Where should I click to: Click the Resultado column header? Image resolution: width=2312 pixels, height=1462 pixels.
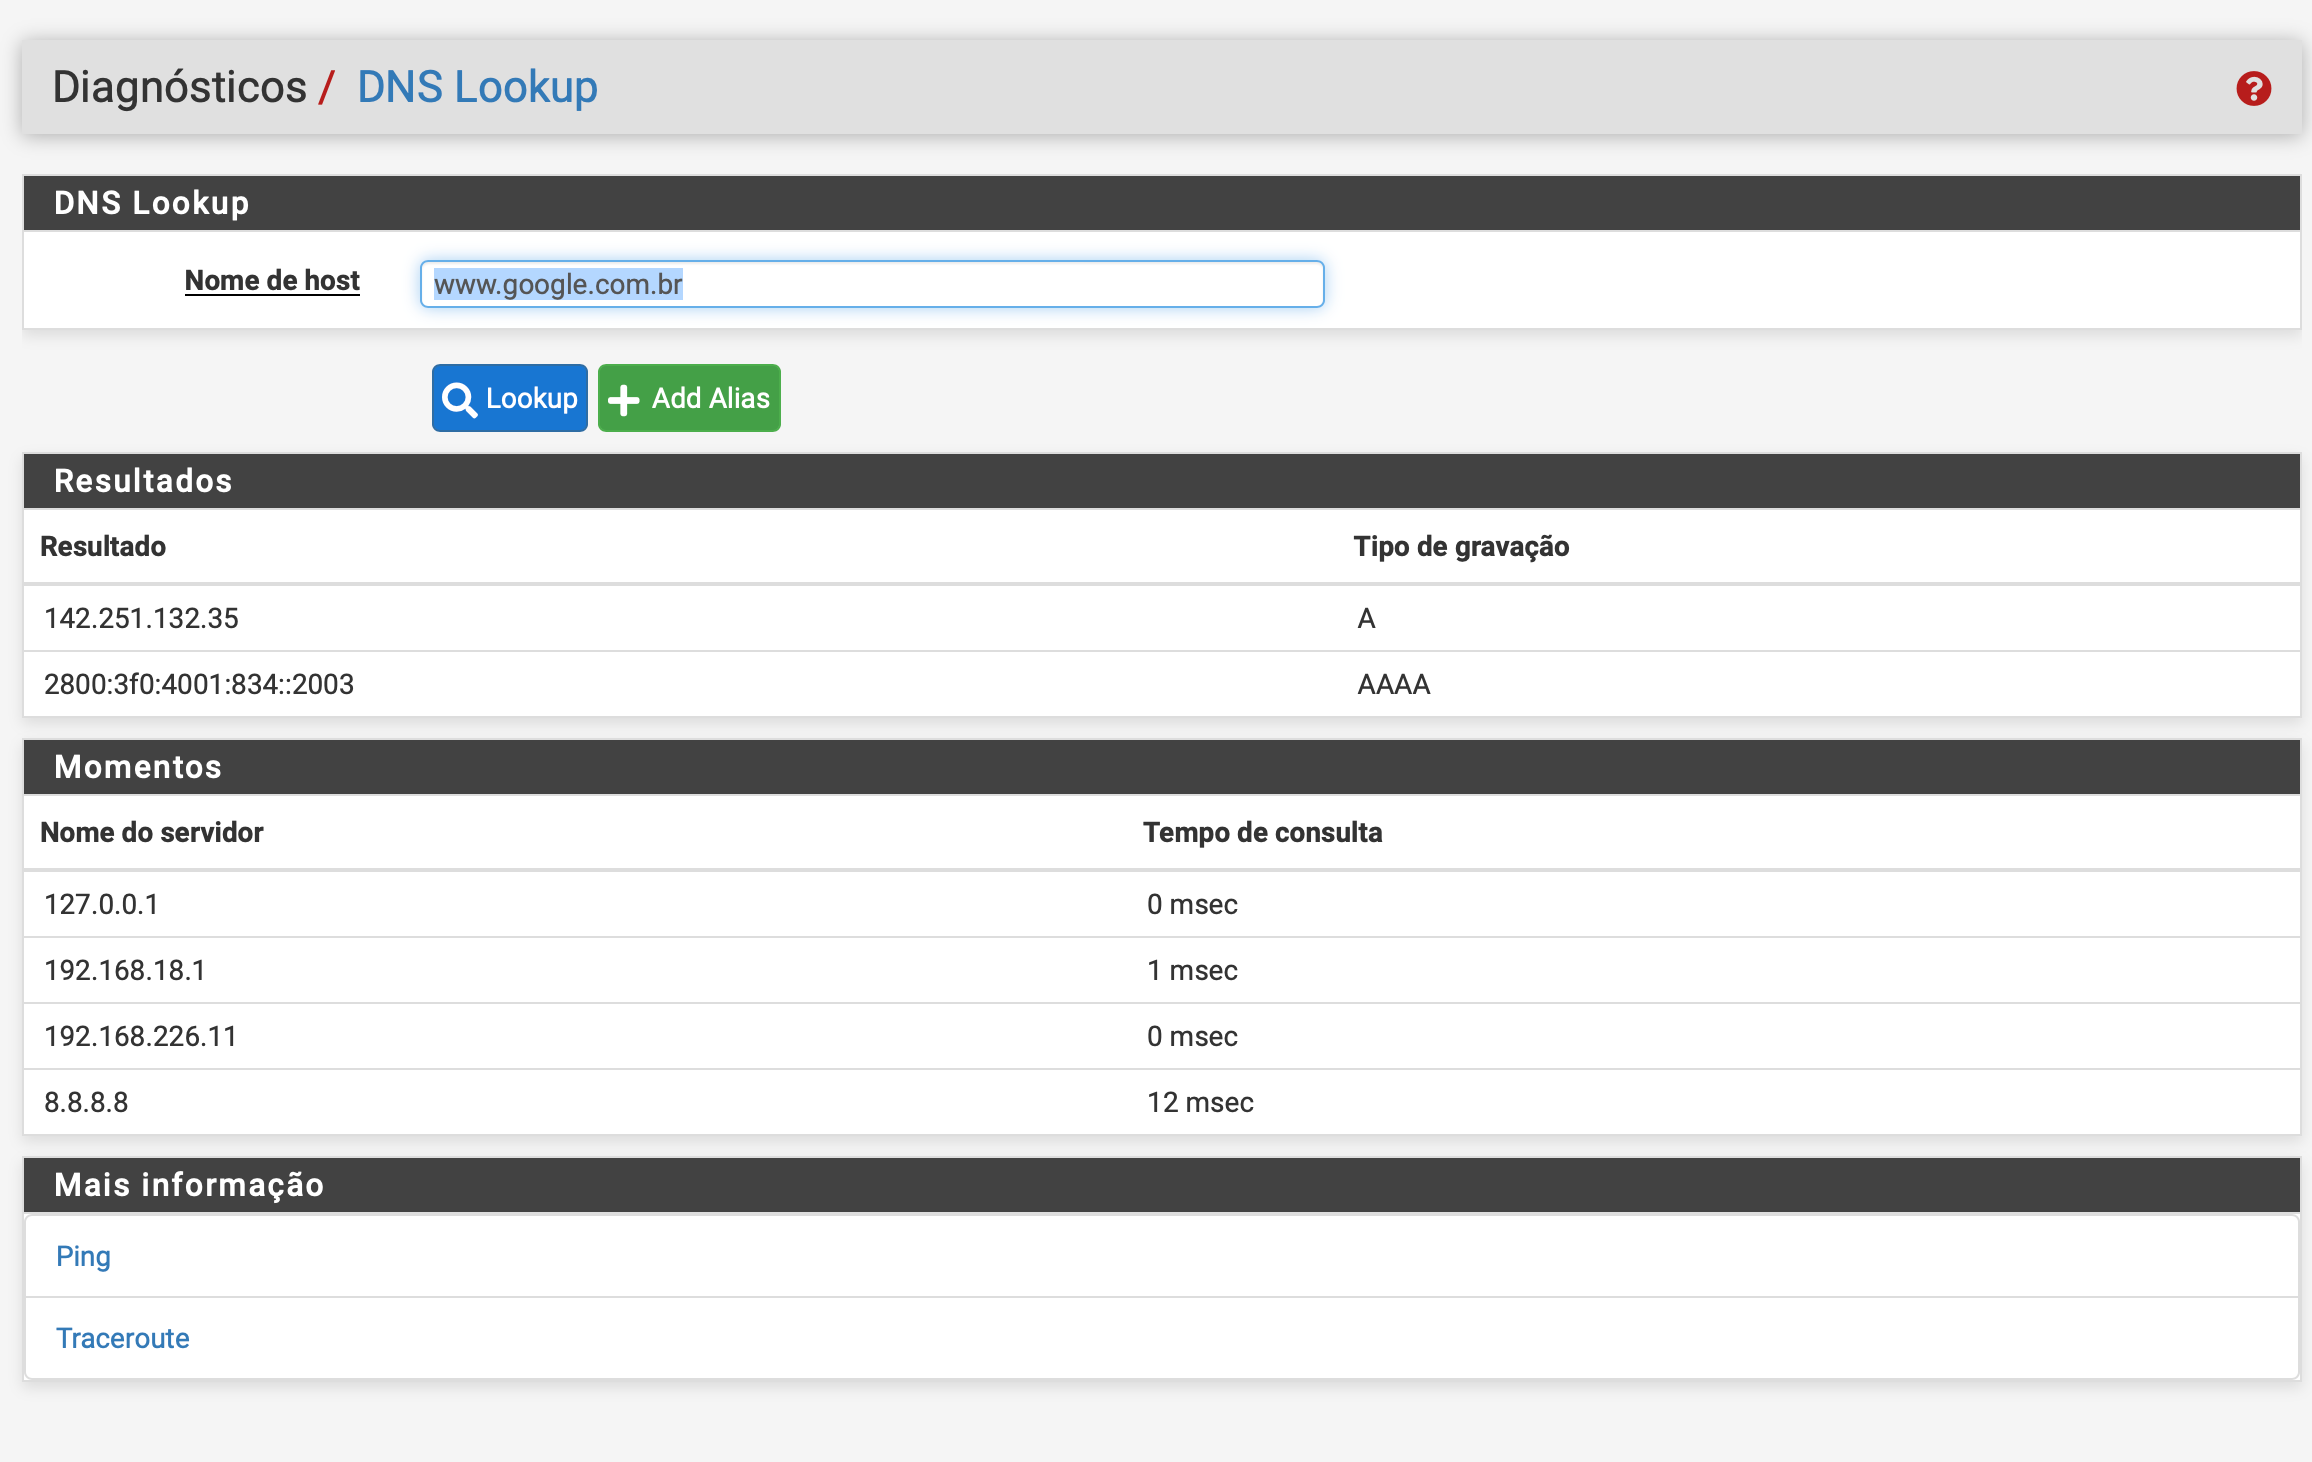[x=103, y=546]
